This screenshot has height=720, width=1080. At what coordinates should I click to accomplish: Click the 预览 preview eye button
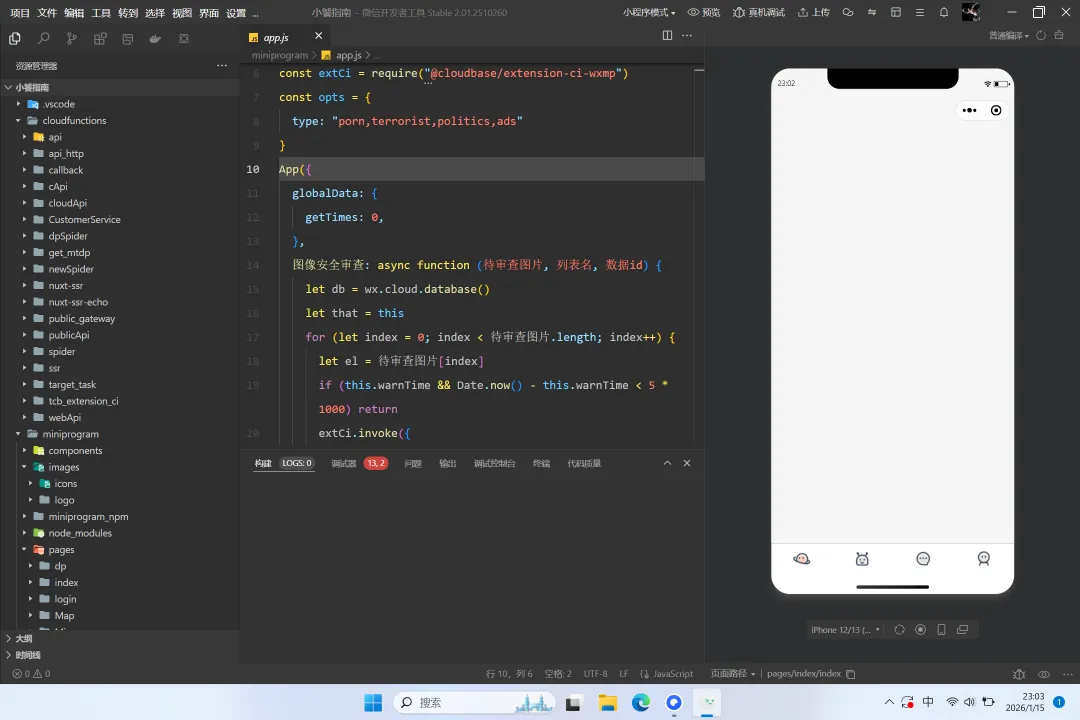704,12
